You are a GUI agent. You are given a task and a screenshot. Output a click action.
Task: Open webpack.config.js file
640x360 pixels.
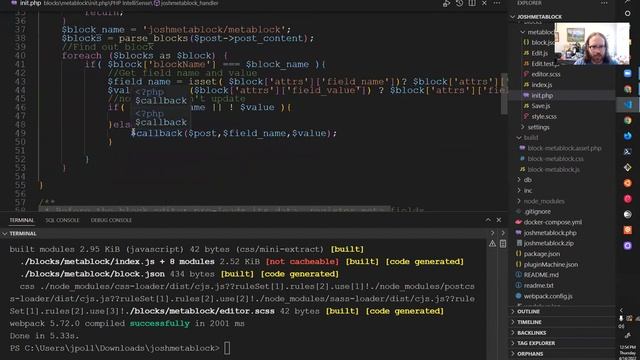coord(548,296)
